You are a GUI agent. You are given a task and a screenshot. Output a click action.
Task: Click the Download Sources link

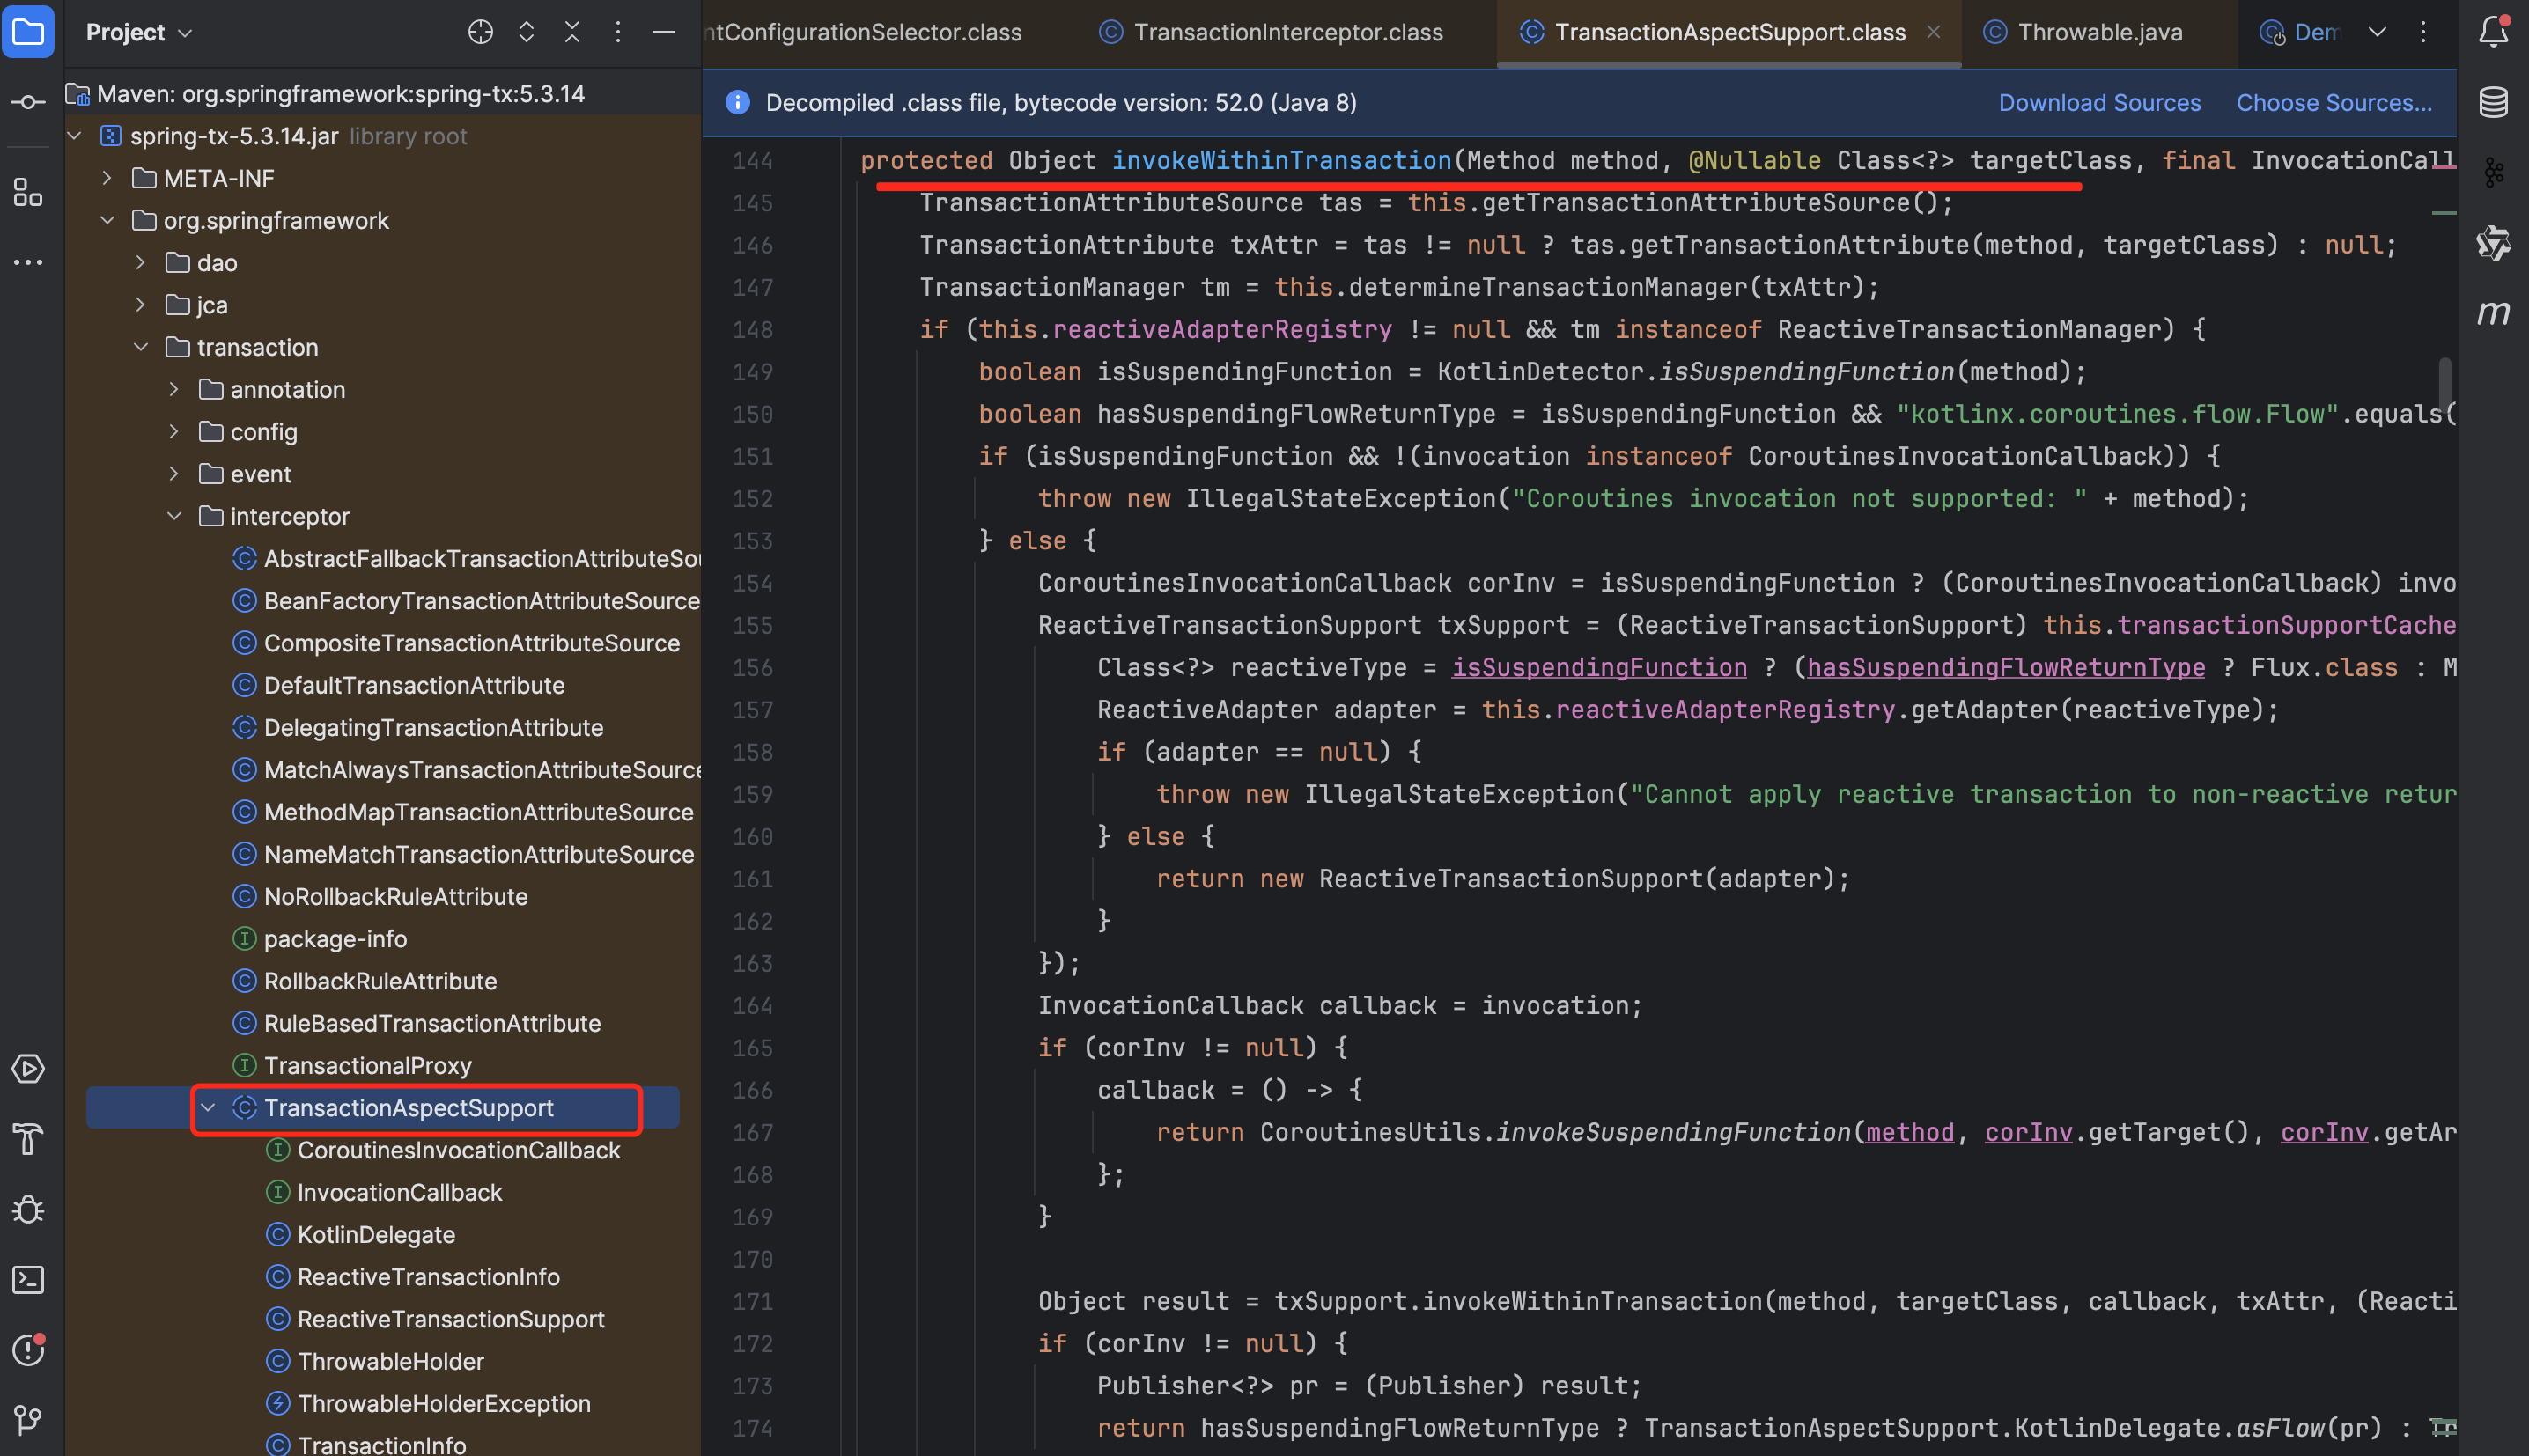2099,103
